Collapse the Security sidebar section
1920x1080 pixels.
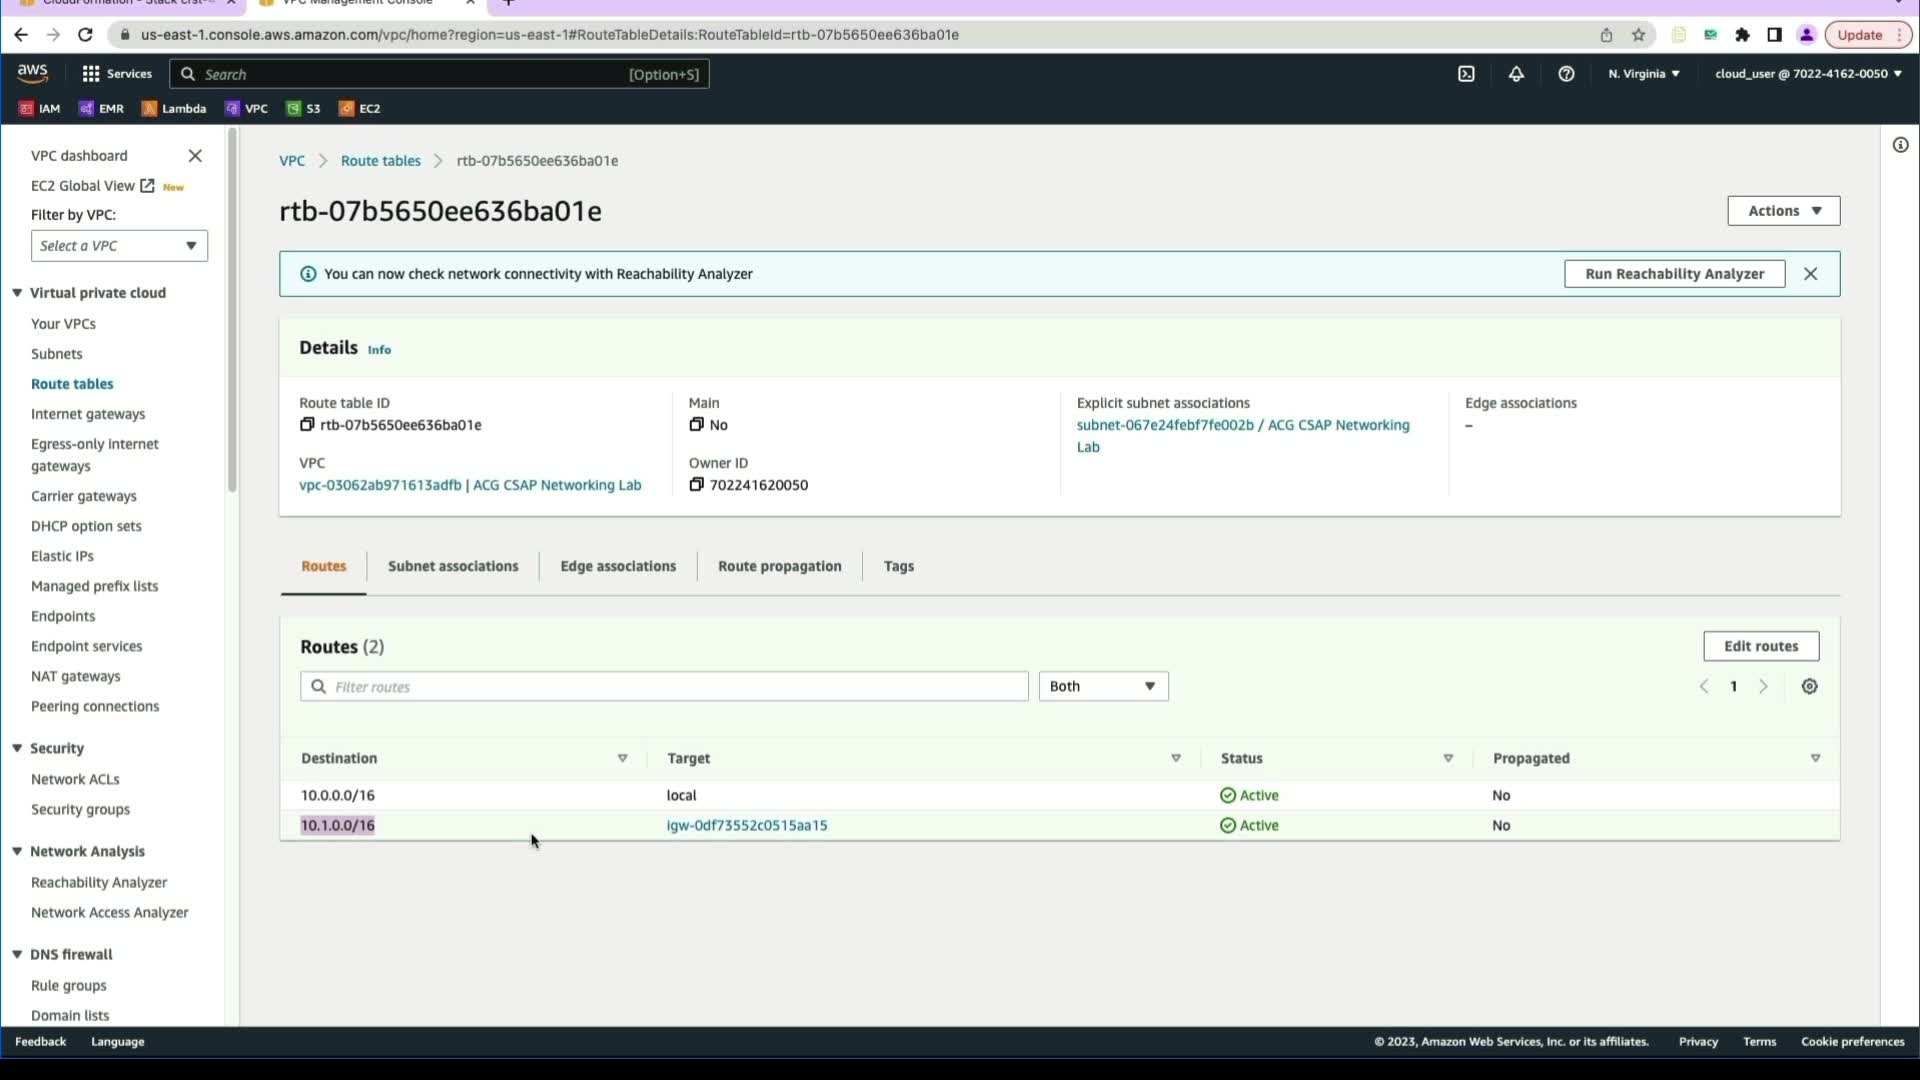17,748
